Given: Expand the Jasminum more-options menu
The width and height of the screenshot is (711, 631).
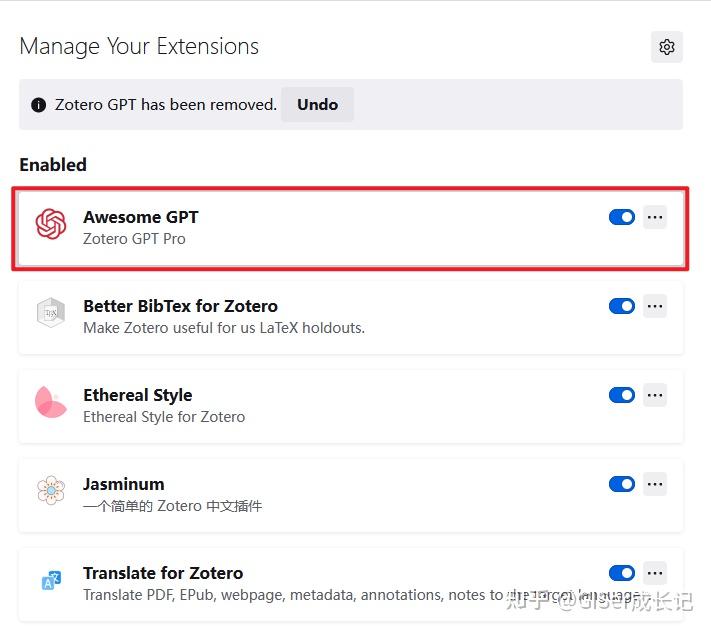Looking at the screenshot, I should (655, 484).
